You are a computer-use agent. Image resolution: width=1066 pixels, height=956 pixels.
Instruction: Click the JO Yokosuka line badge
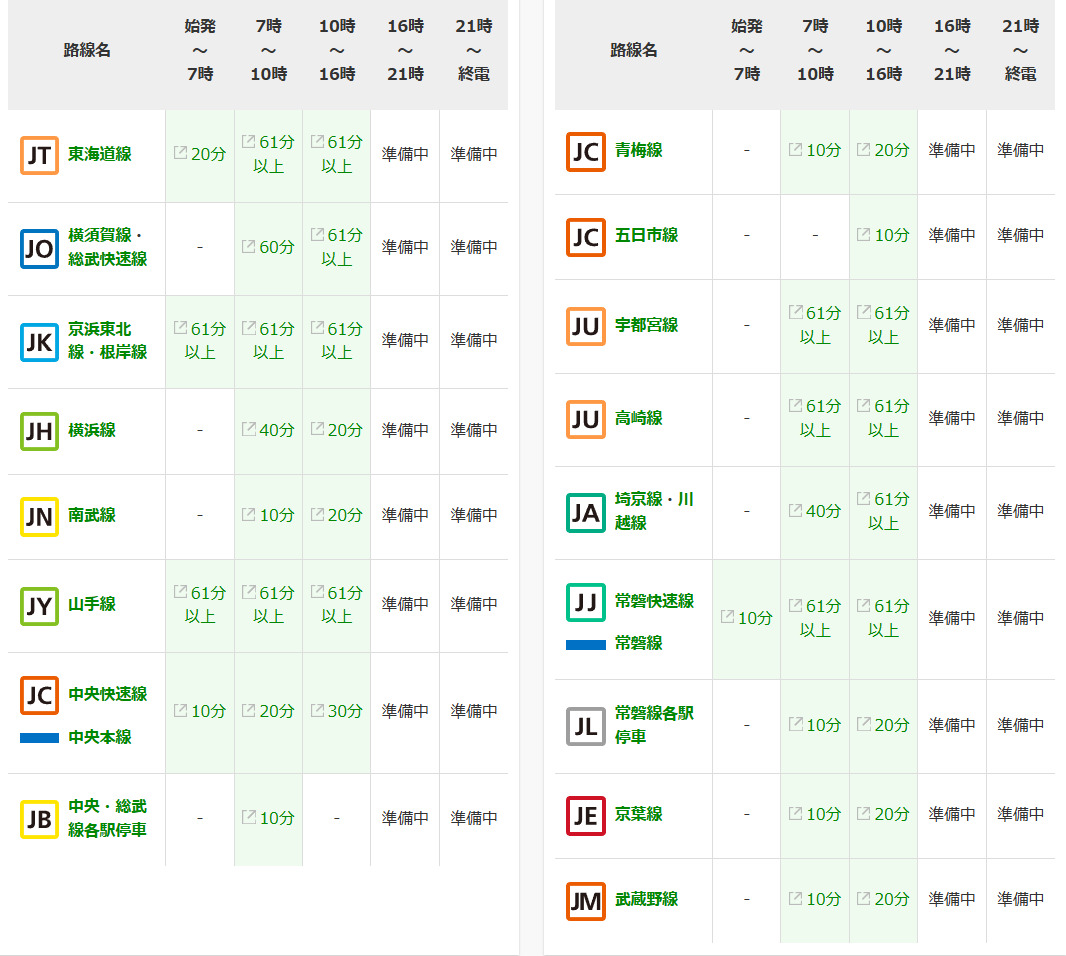click(39, 248)
